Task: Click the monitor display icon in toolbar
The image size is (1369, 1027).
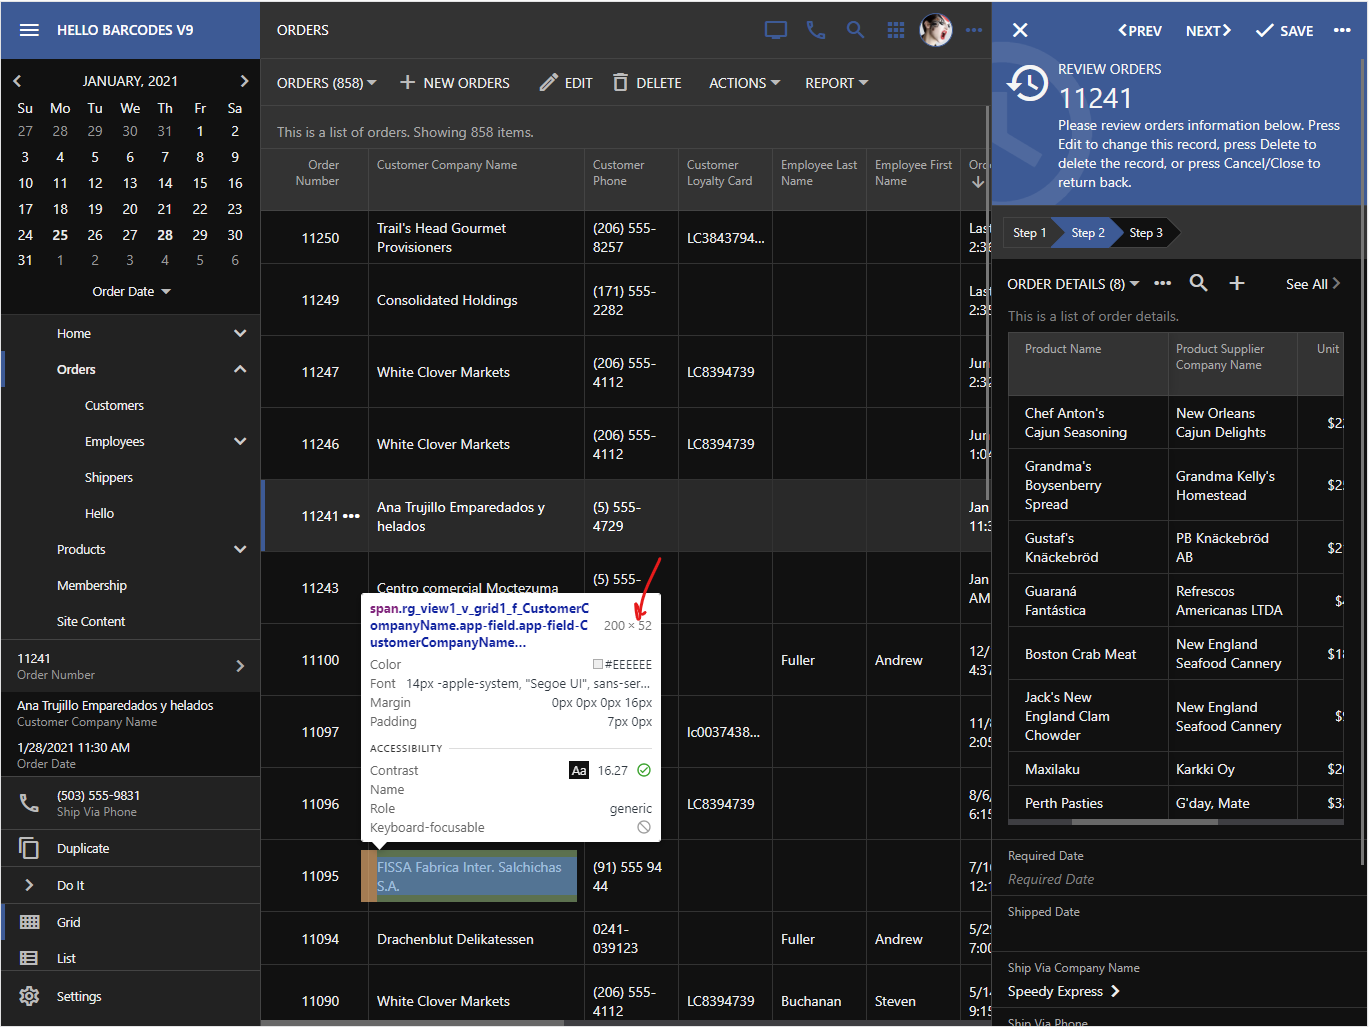Action: (x=776, y=30)
